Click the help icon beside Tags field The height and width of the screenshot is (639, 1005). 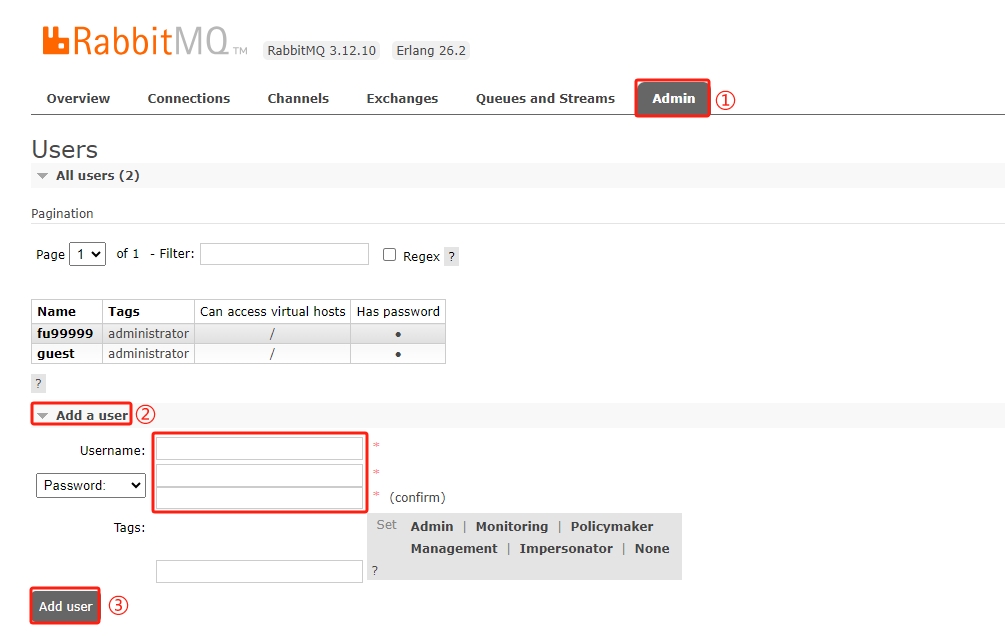tap(374, 571)
